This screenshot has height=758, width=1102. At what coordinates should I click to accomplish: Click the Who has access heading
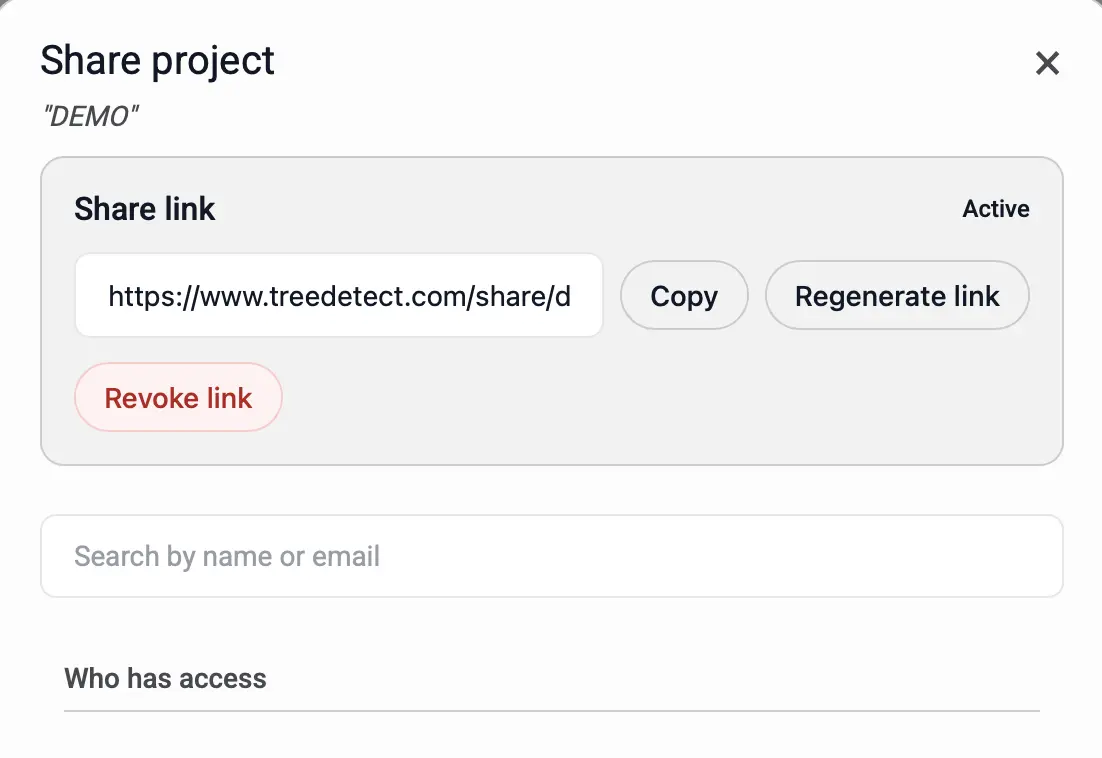click(x=166, y=678)
